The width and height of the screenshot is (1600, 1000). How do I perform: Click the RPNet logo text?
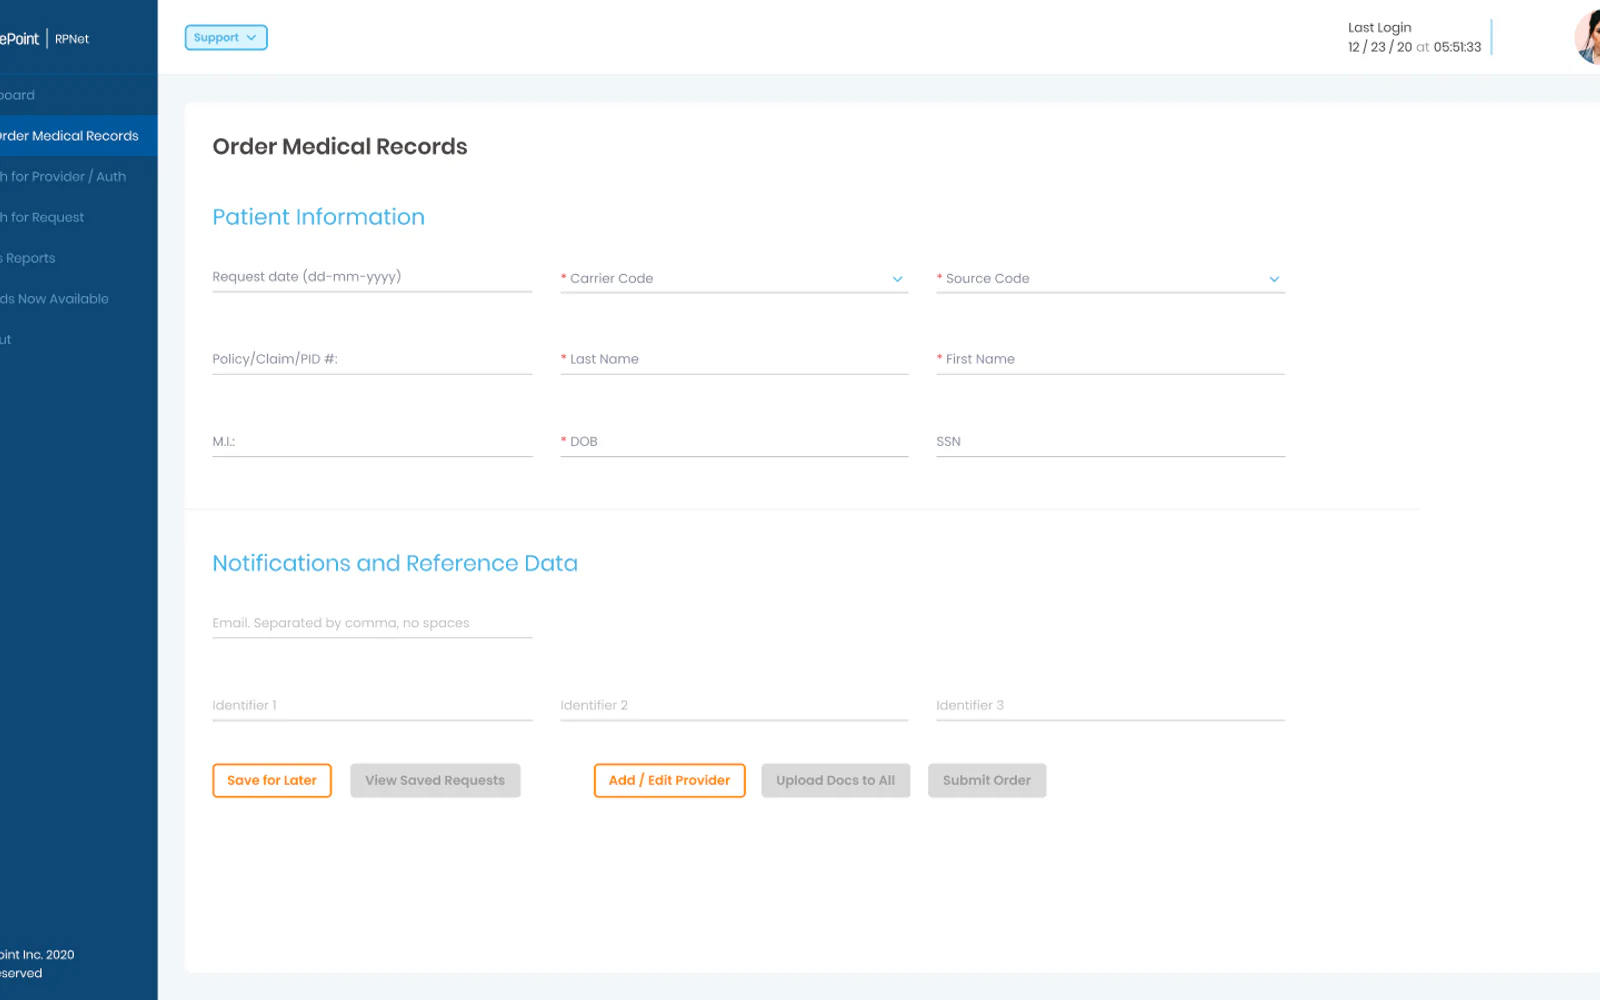tap(72, 39)
